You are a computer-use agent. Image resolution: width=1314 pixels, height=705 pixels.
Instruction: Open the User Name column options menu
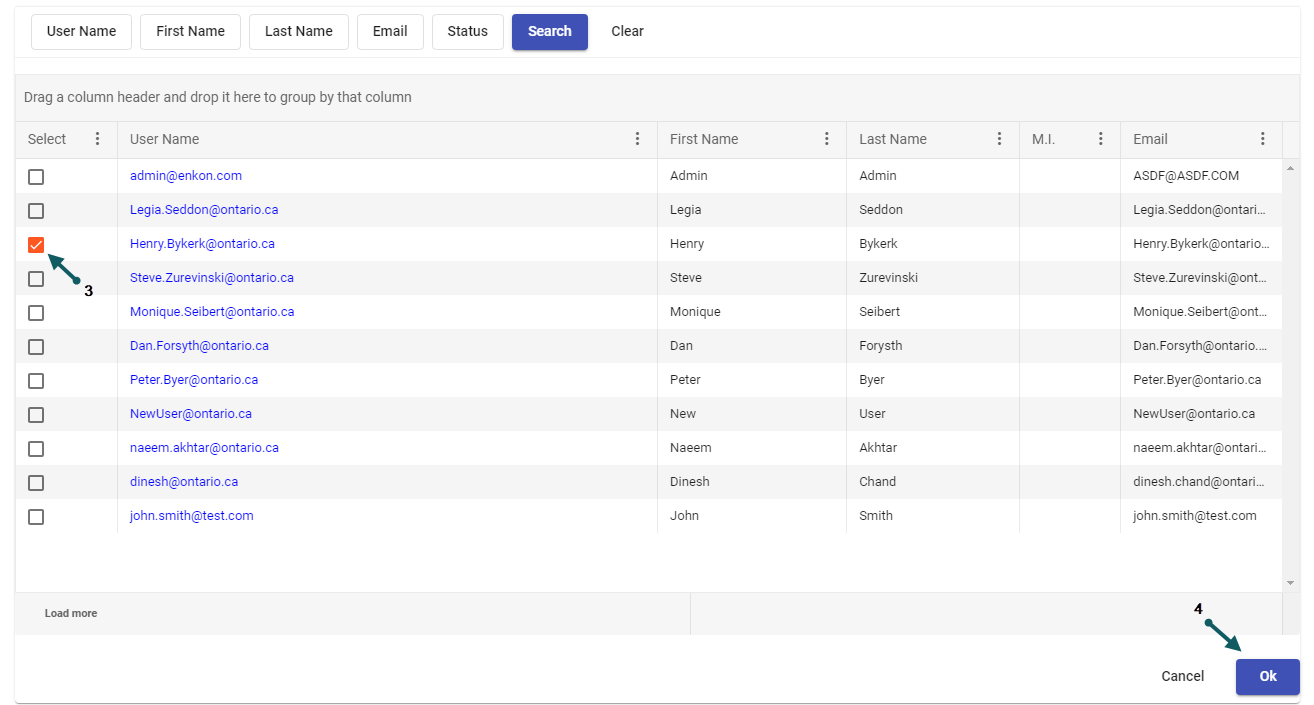pos(638,139)
